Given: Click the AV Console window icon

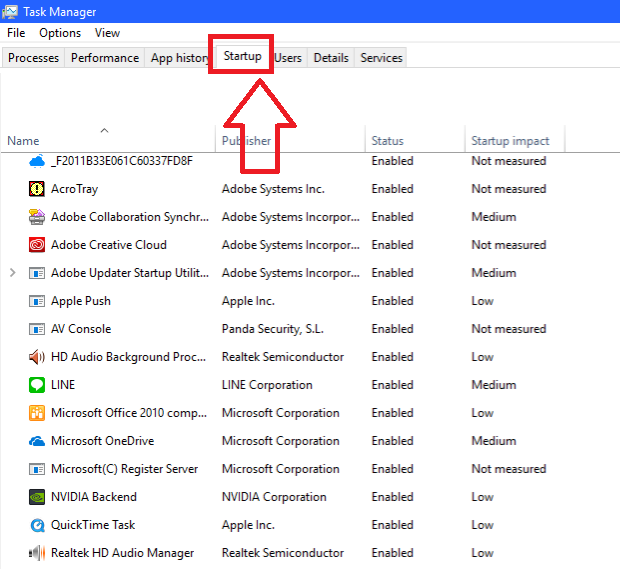Looking at the screenshot, I should 37,329.
